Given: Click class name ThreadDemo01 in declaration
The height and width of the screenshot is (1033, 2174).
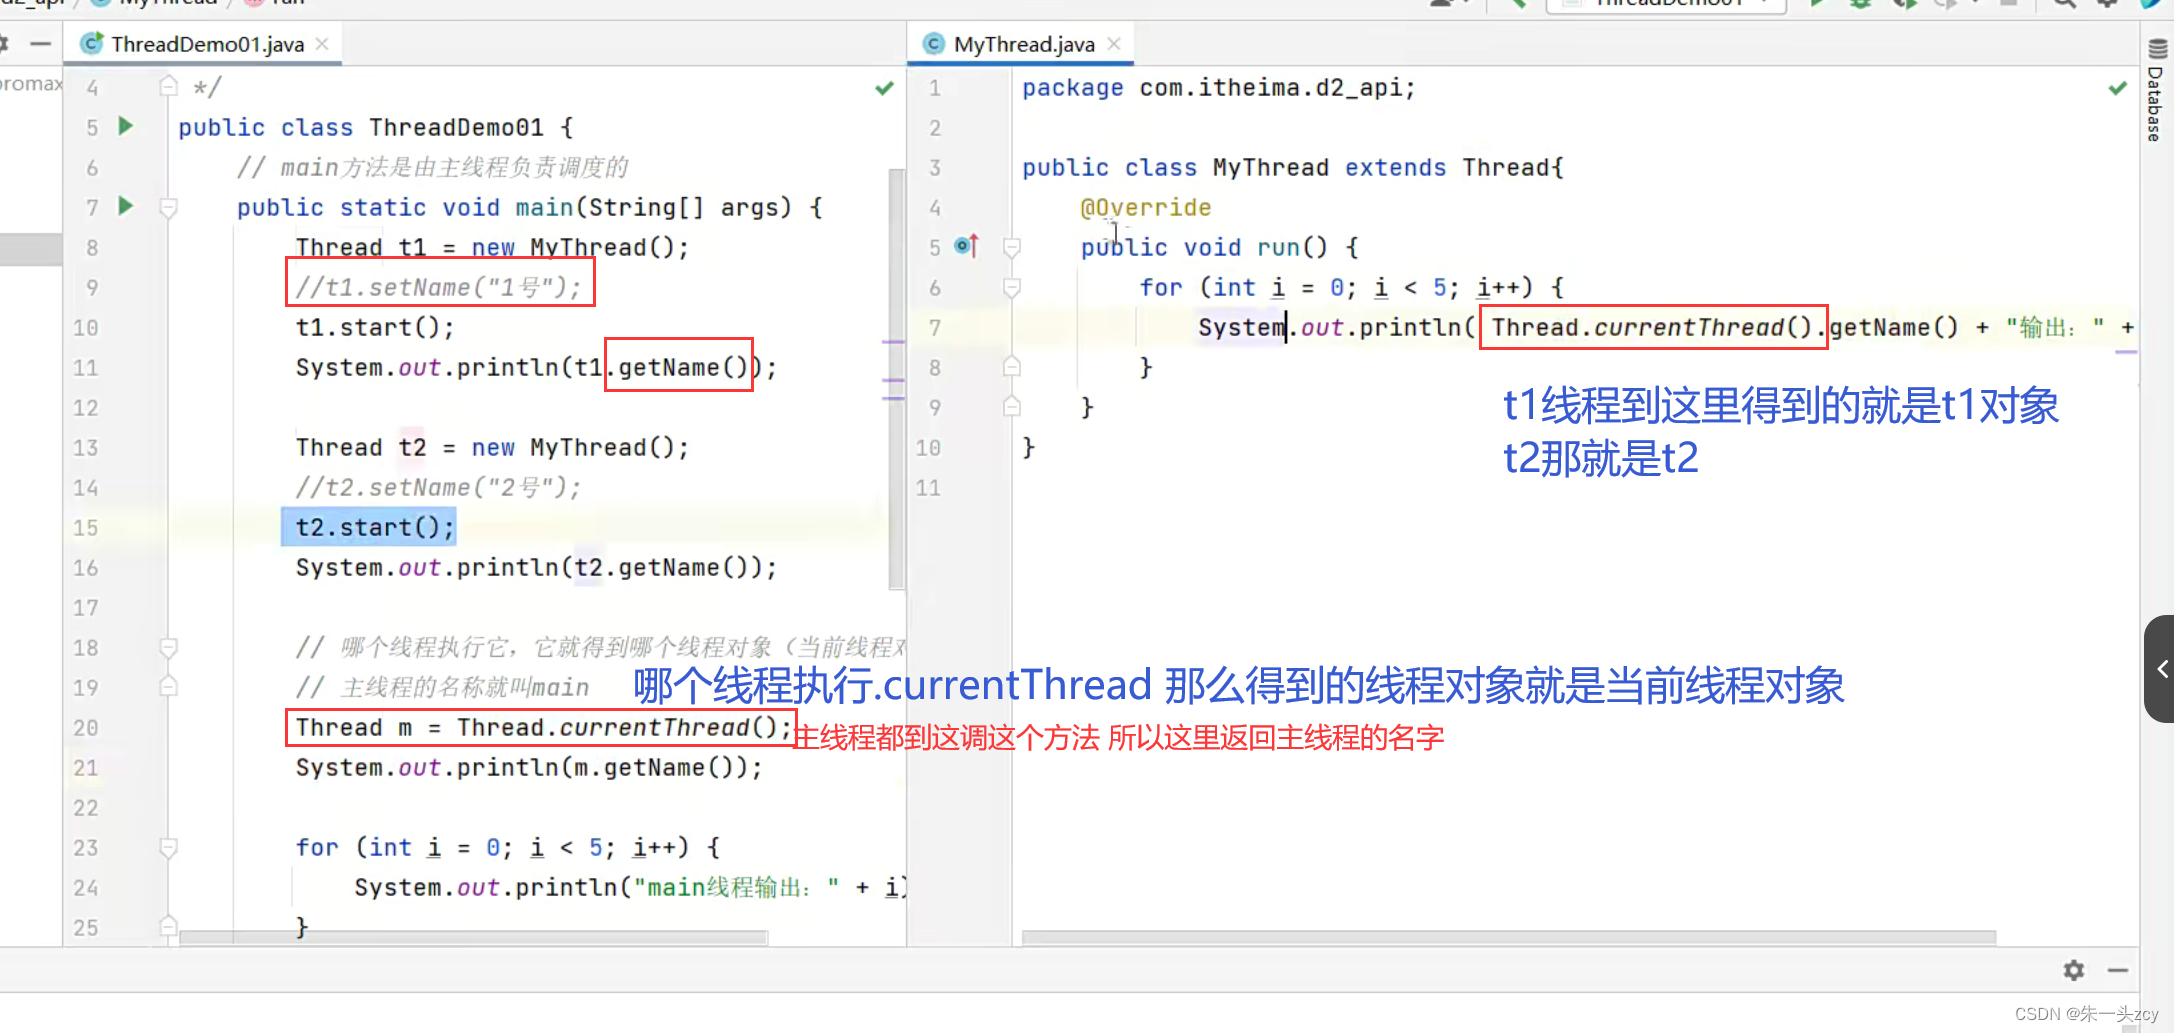Looking at the screenshot, I should (x=456, y=127).
